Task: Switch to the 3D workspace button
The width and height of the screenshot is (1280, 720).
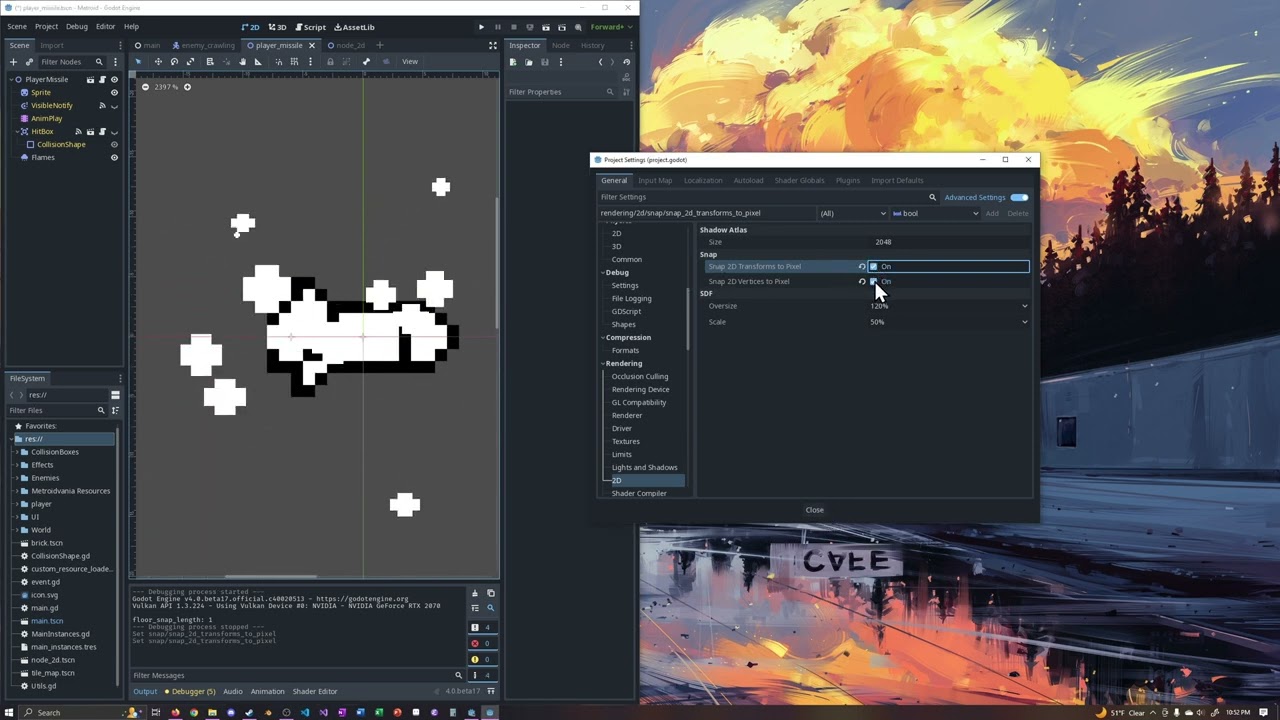Action: coord(277,27)
